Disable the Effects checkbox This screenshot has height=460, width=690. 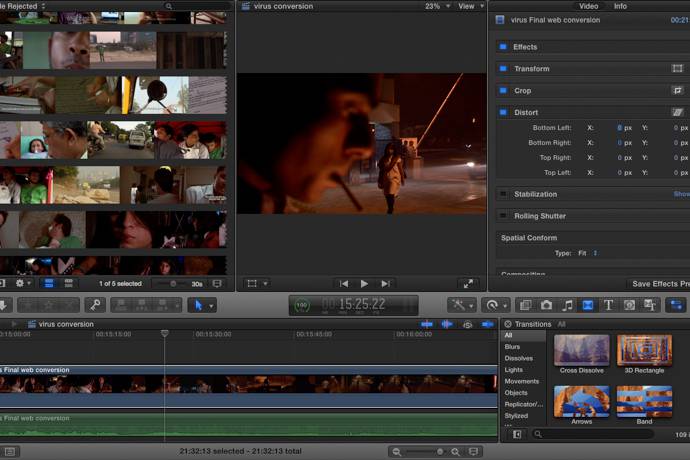[x=503, y=47]
